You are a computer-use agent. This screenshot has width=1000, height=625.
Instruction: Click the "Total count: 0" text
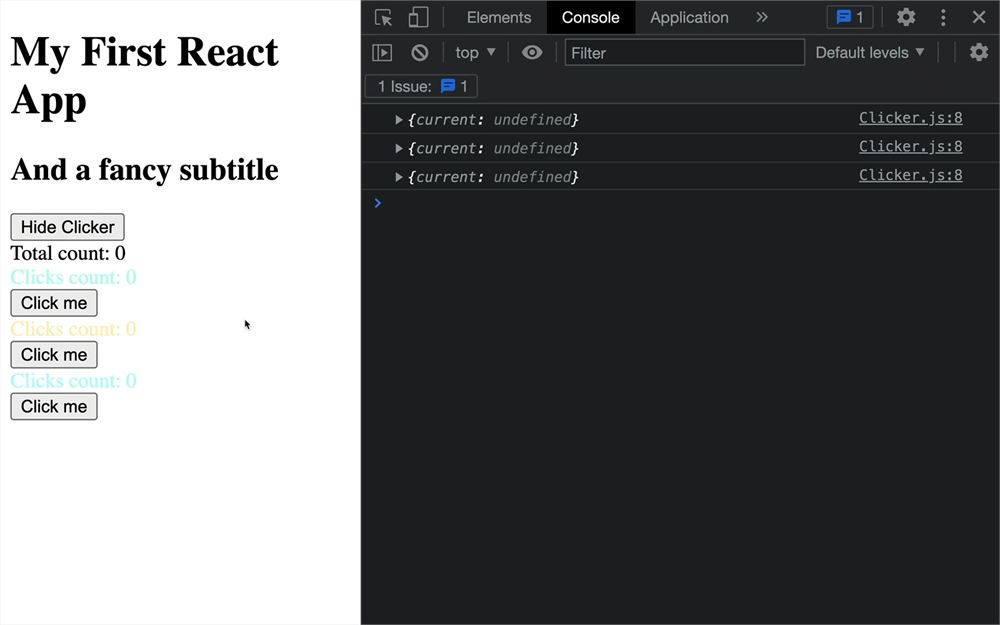click(x=68, y=253)
